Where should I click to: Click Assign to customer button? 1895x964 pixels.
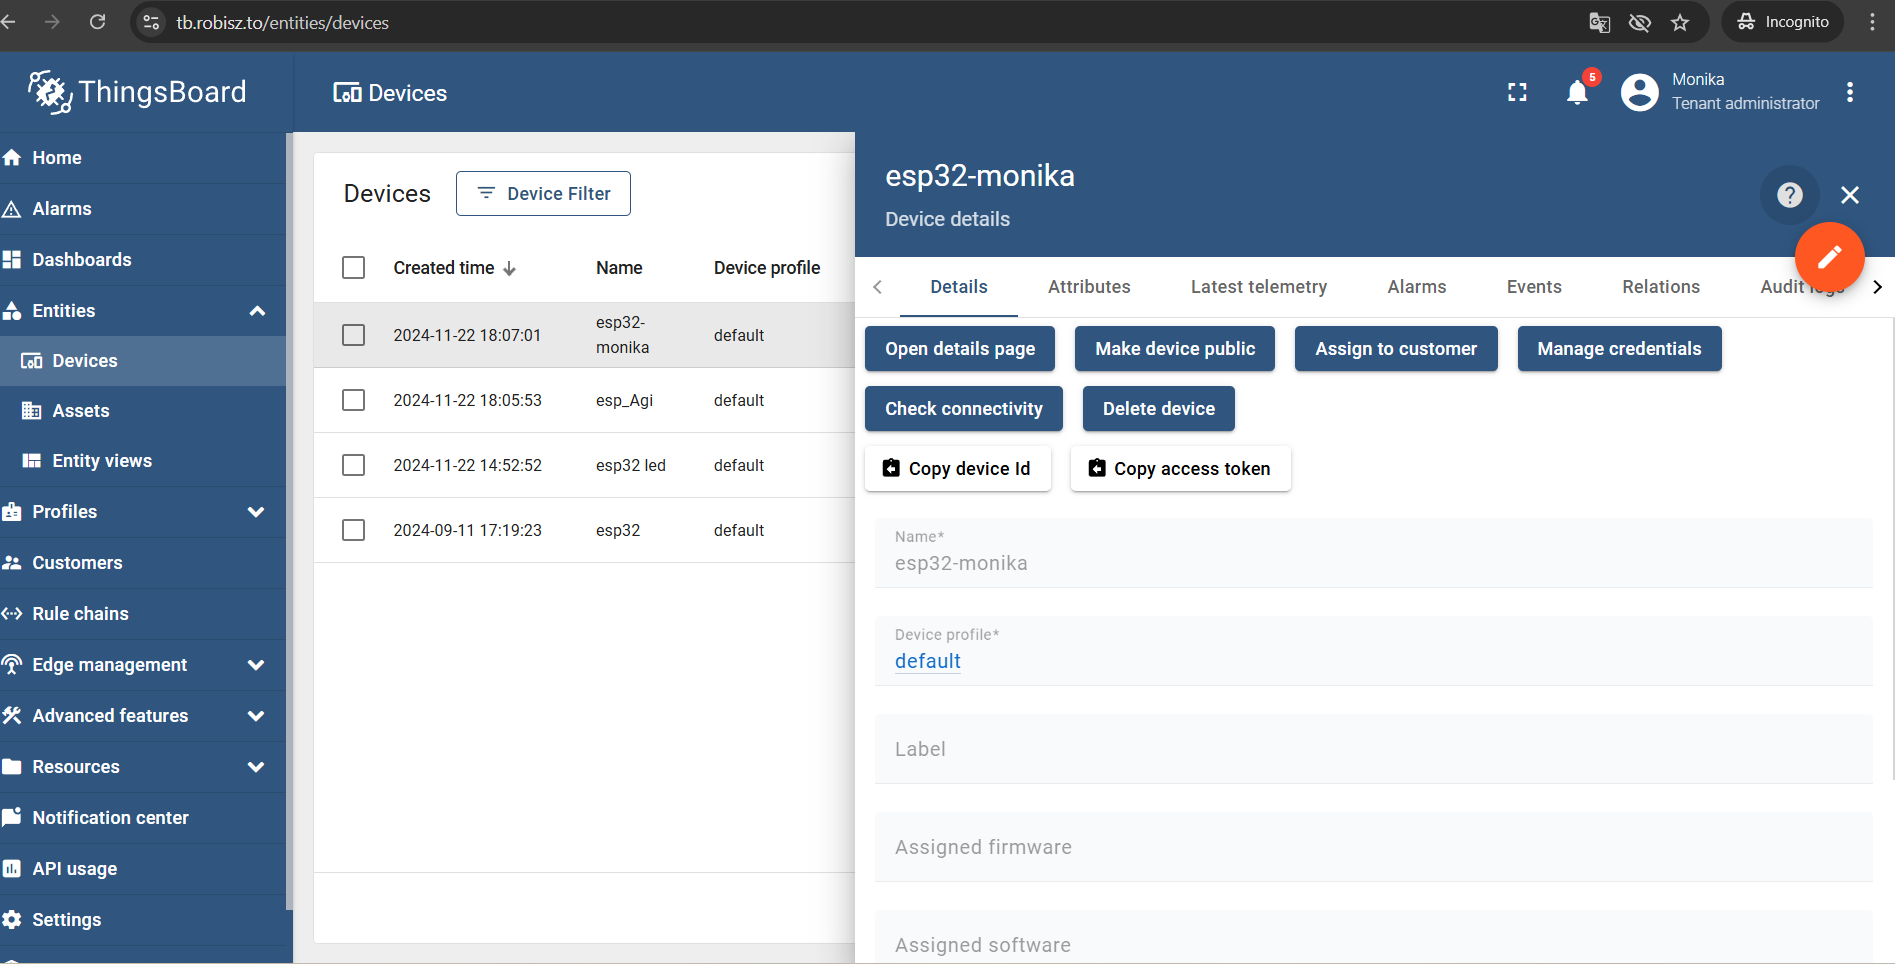coord(1396,349)
